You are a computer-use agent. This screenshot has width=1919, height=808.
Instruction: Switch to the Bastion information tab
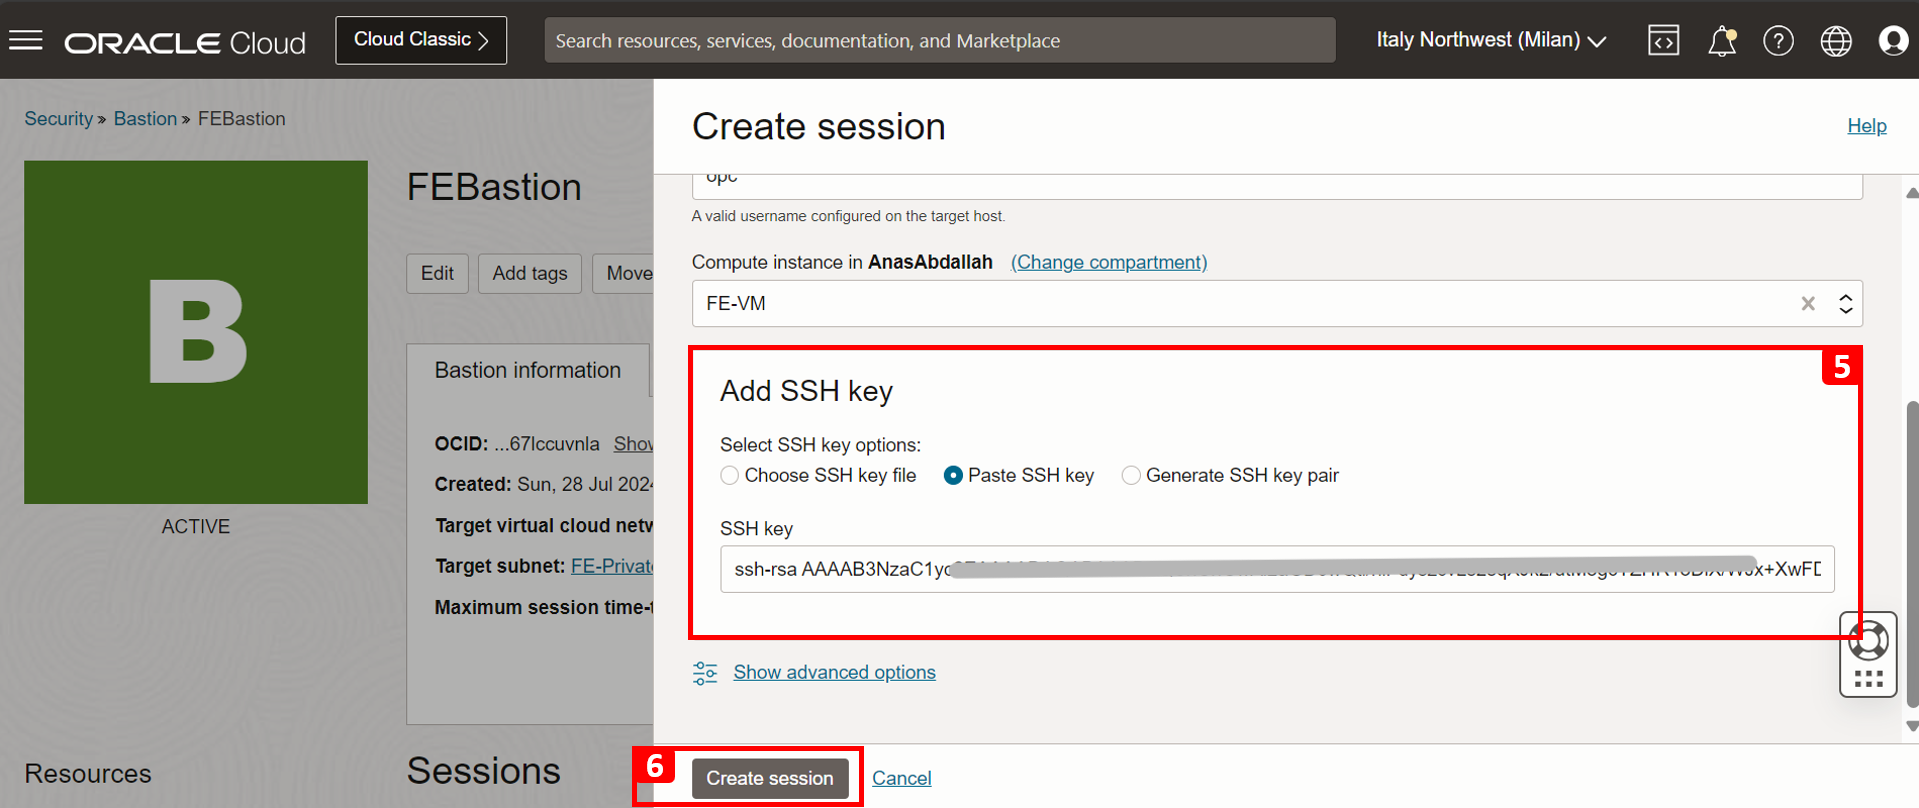coord(528,370)
